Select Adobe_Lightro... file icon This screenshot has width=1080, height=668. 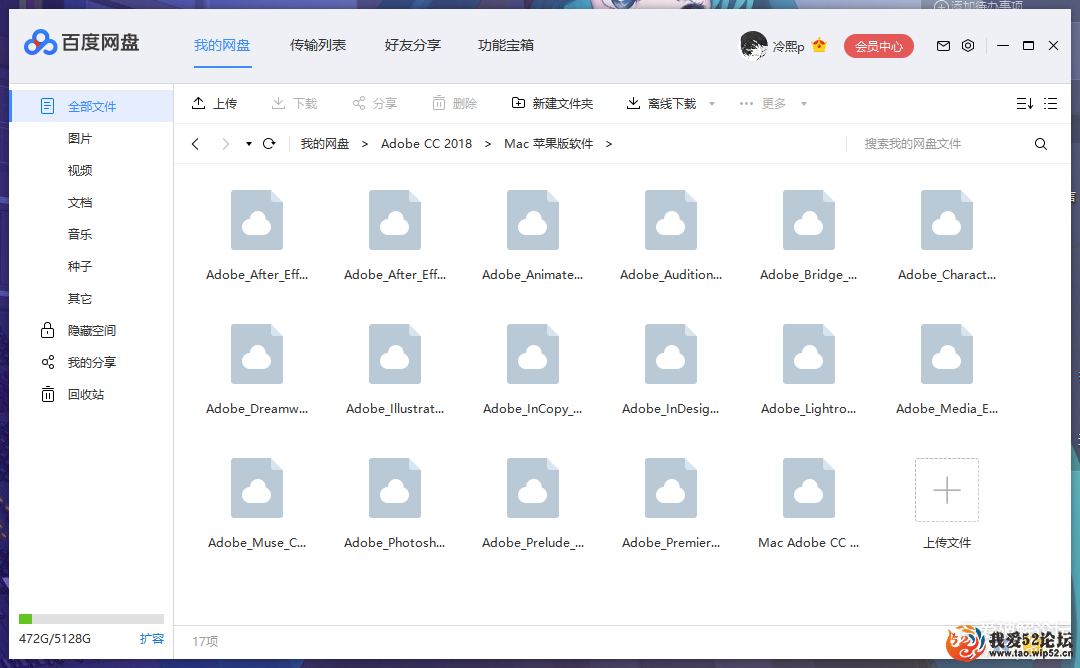pos(809,354)
